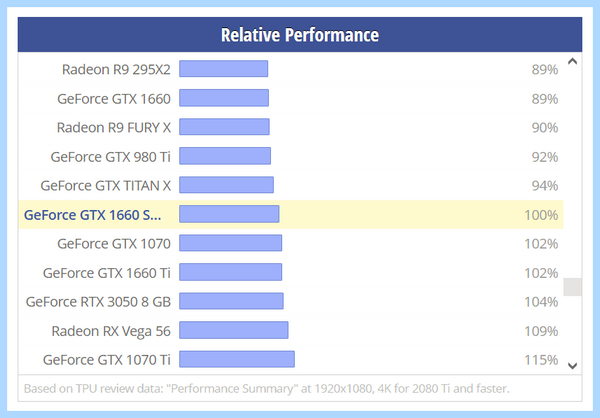
Task: Click the scroll up arrow
Action: tap(572, 61)
